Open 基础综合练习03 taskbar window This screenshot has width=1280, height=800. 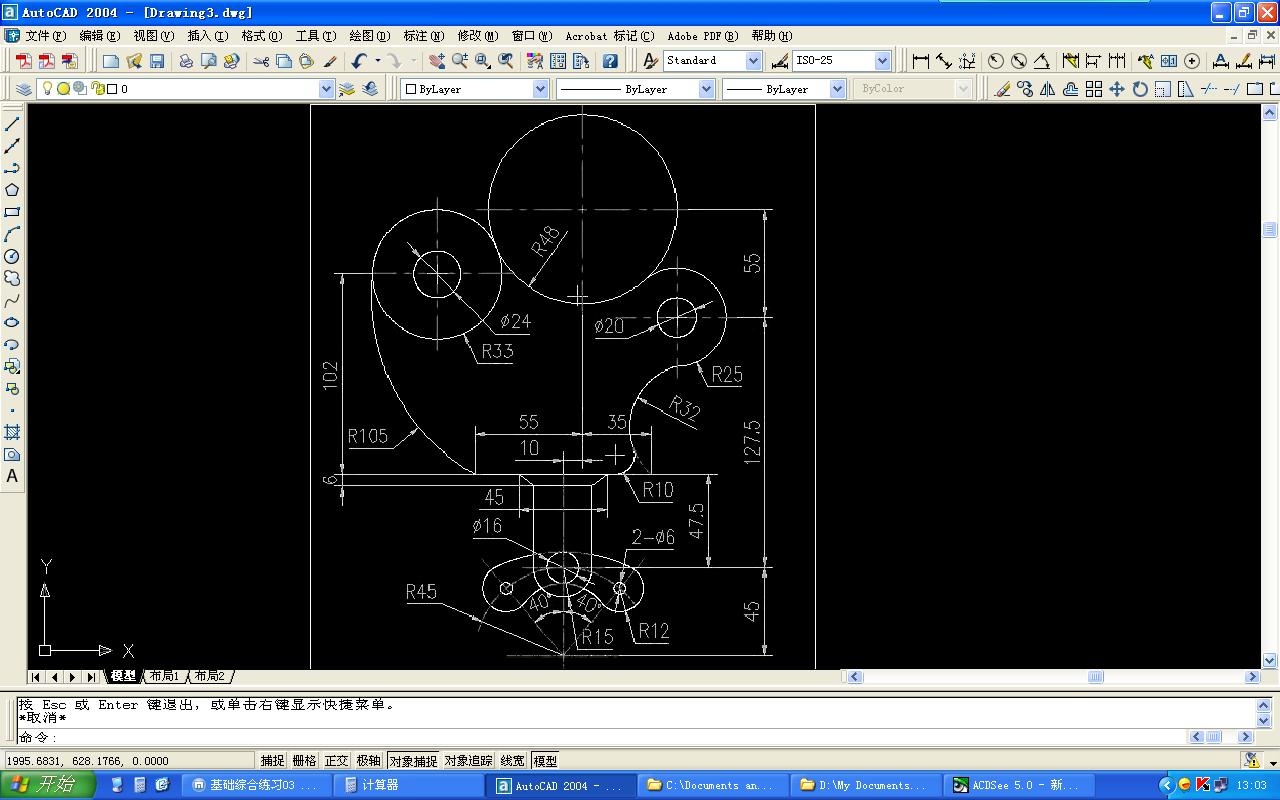[x=257, y=785]
